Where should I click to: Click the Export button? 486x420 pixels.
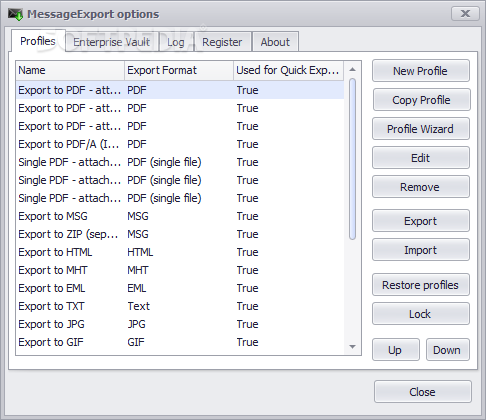point(421,221)
